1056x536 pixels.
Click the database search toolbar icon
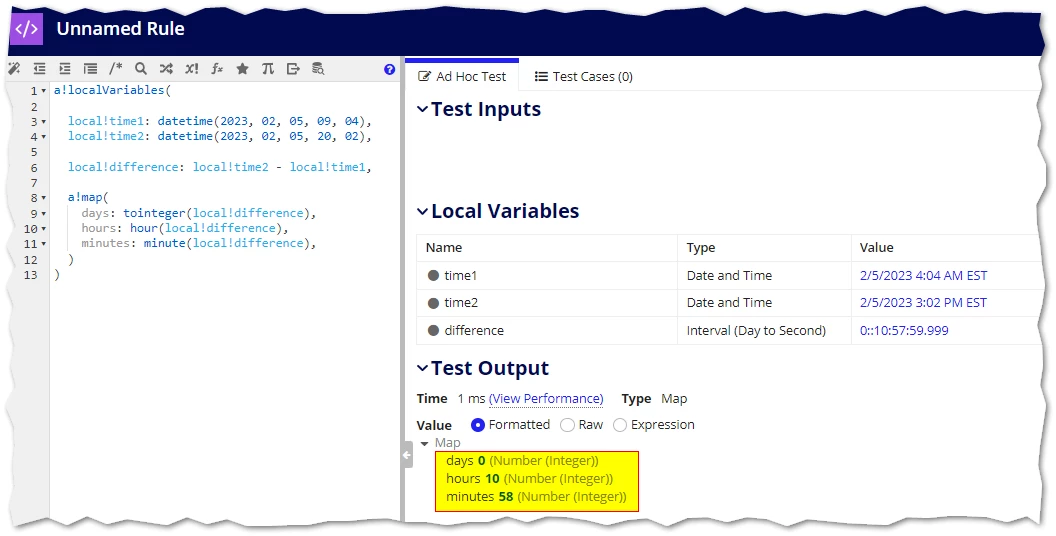point(318,69)
